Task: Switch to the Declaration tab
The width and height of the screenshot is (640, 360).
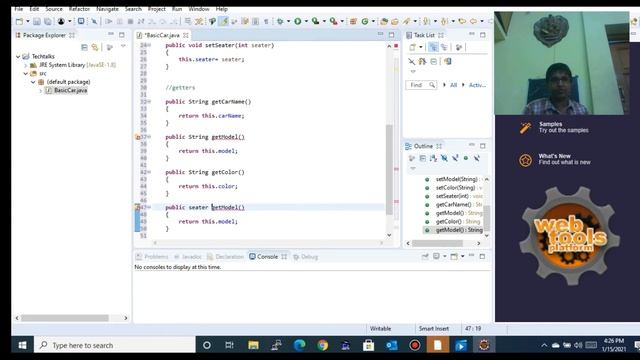Action: (x=225, y=257)
